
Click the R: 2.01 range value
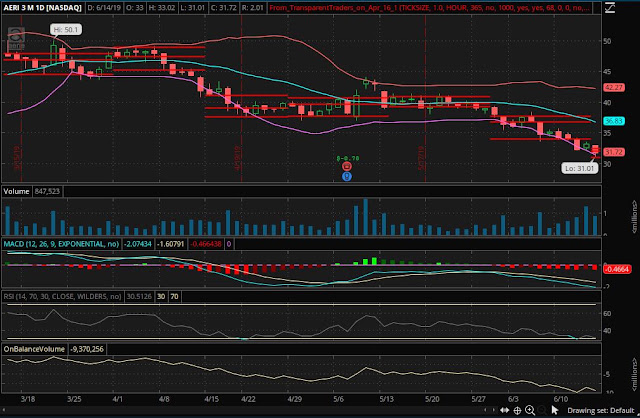(253, 7)
